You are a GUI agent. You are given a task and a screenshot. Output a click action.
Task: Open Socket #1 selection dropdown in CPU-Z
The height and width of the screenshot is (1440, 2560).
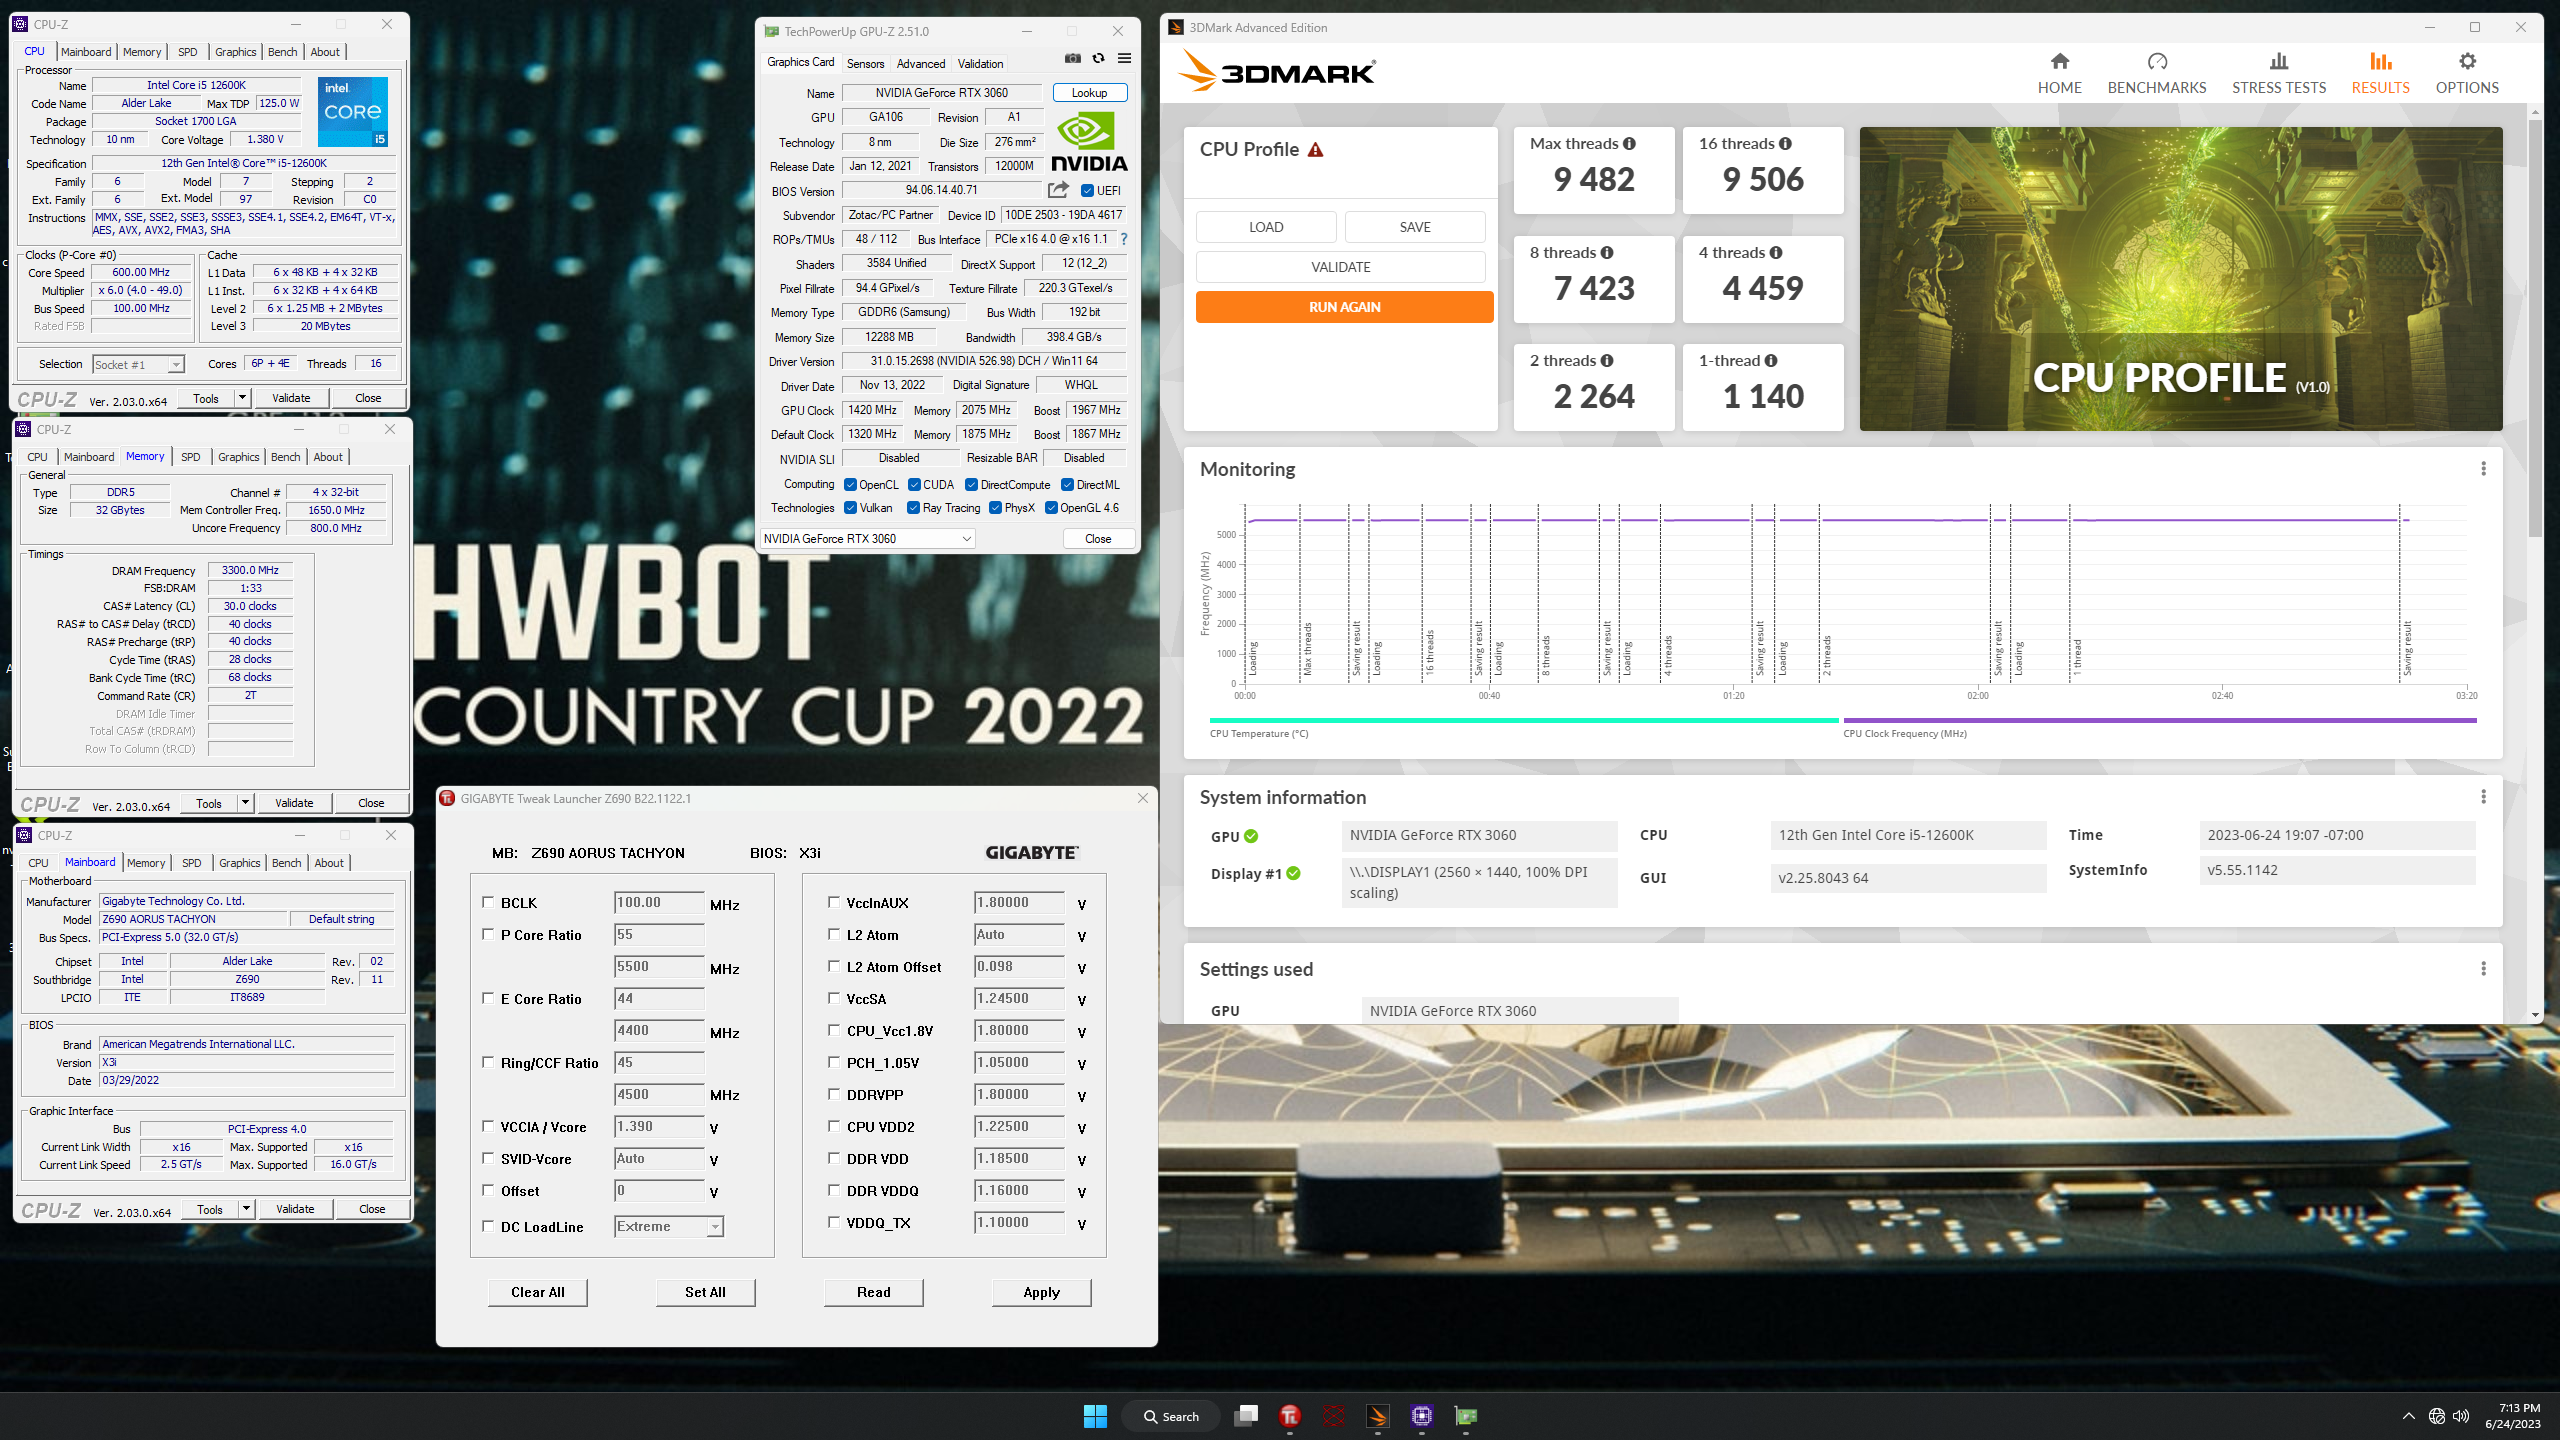pos(138,365)
